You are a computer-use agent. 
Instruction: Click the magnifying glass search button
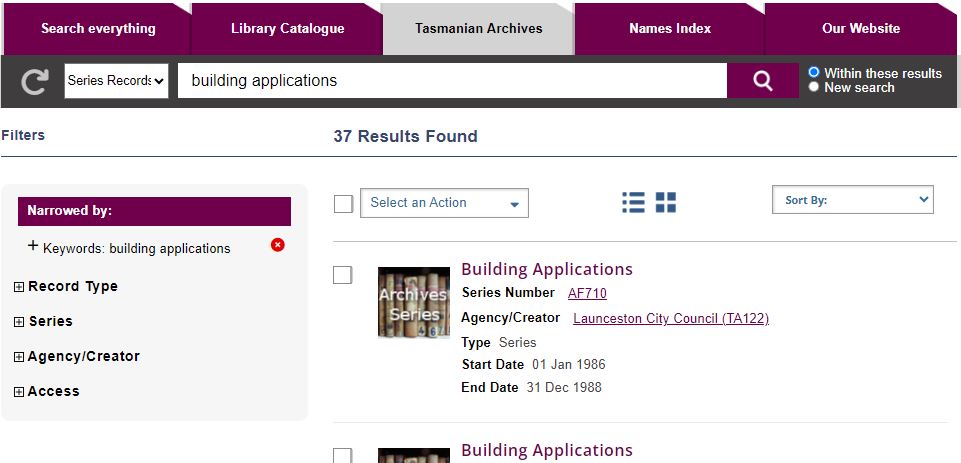[762, 81]
